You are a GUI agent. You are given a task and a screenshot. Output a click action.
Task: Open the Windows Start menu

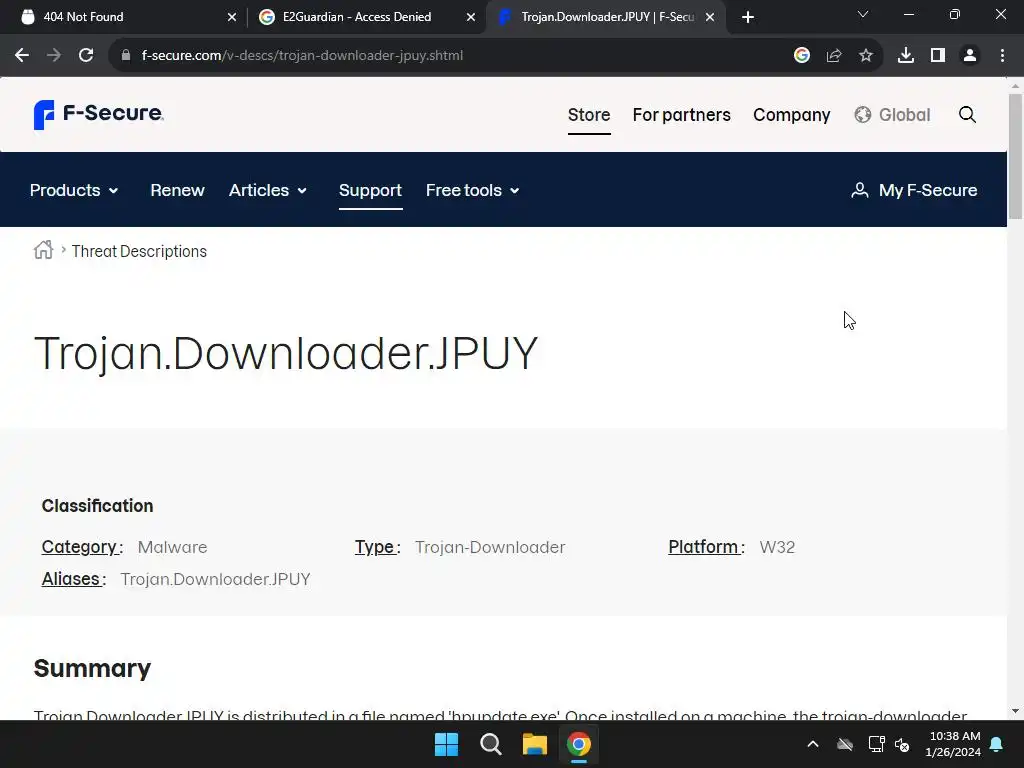click(x=447, y=744)
